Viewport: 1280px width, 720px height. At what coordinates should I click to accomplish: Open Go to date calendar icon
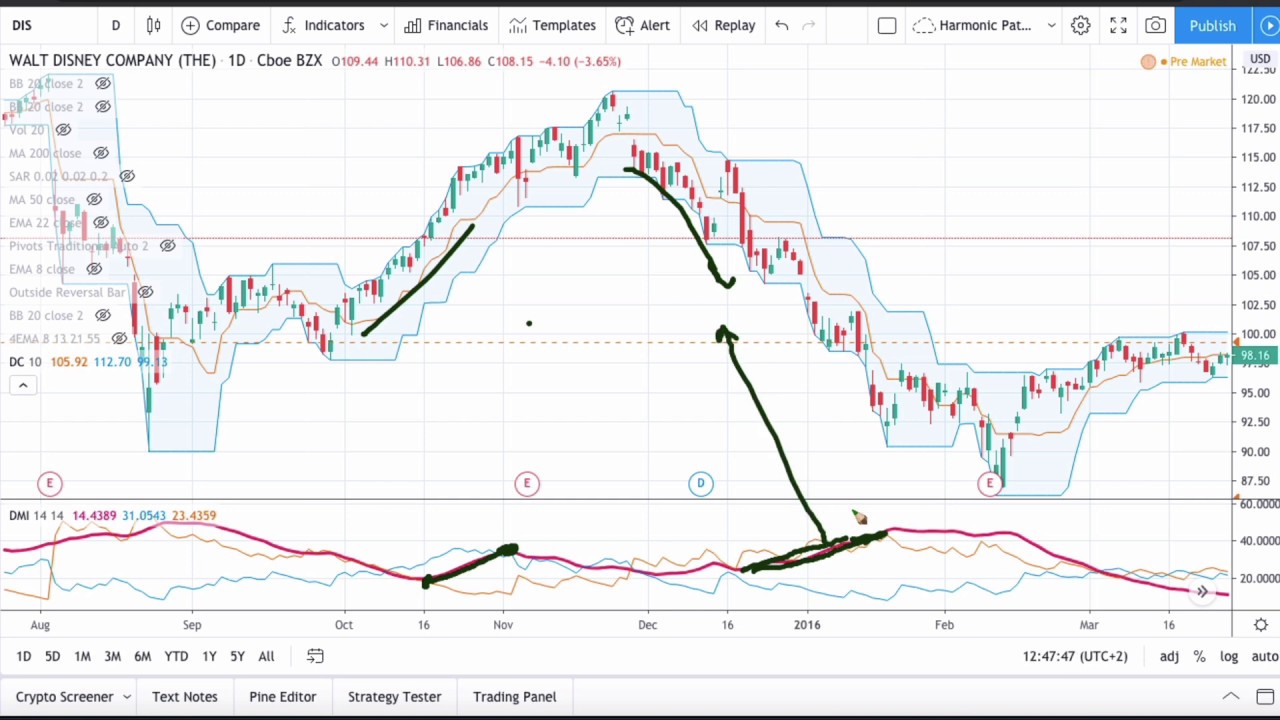tap(315, 656)
